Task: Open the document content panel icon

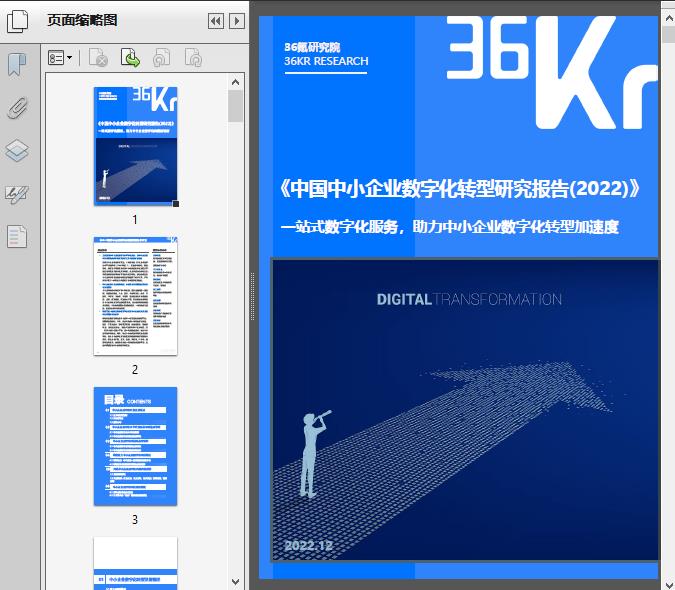Action: coord(17,237)
